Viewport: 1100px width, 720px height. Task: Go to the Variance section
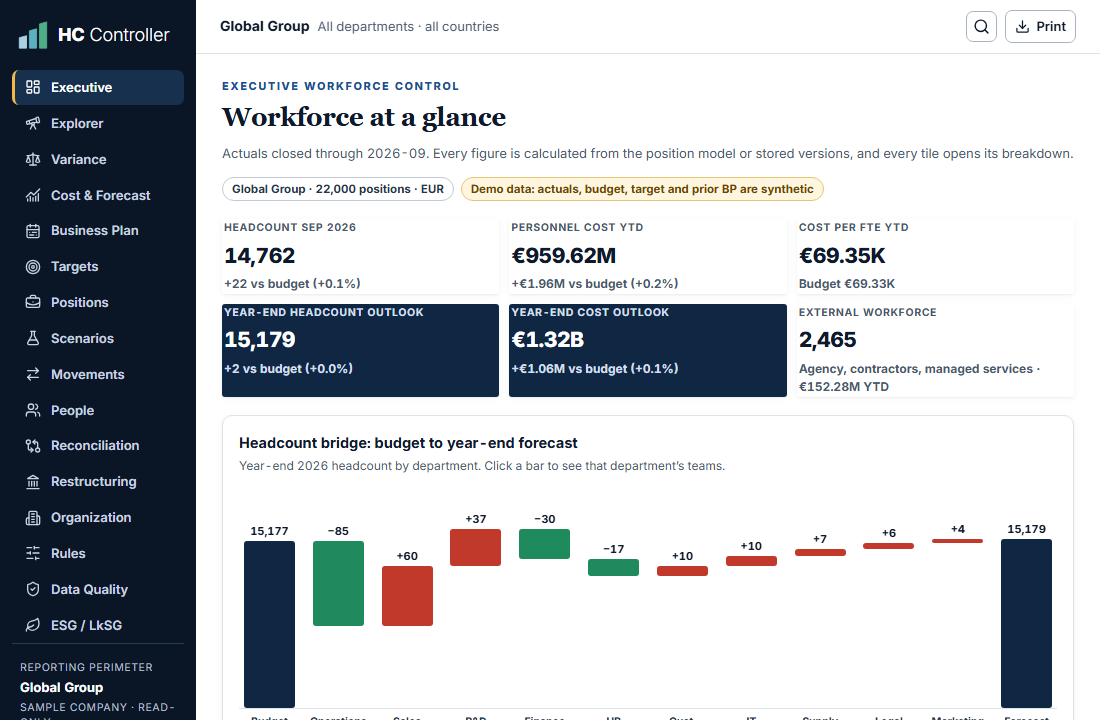tap(98, 159)
